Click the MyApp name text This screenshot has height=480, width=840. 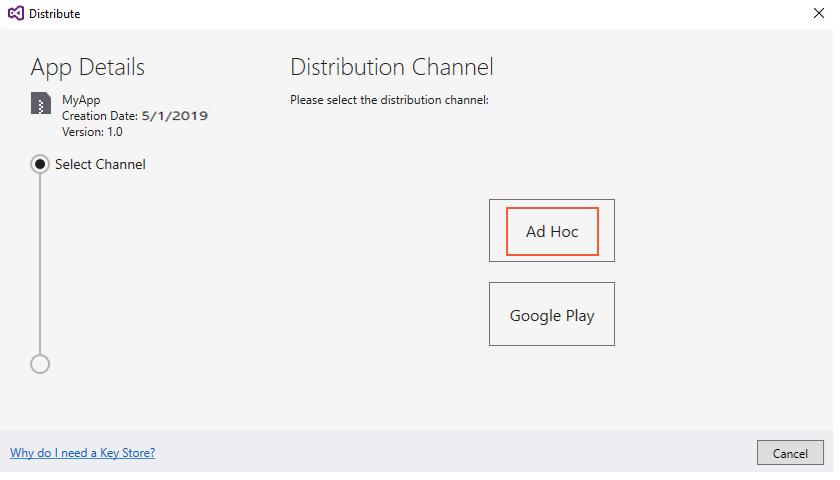click(x=81, y=100)
